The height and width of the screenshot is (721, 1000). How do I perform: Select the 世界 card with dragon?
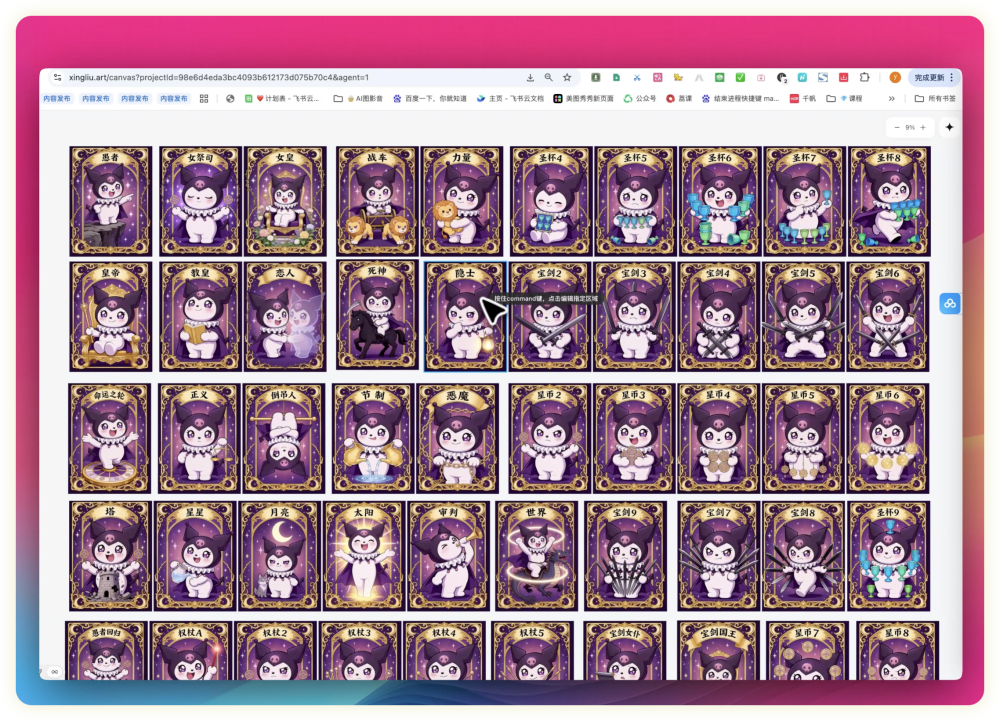click(x=536, y=556)
